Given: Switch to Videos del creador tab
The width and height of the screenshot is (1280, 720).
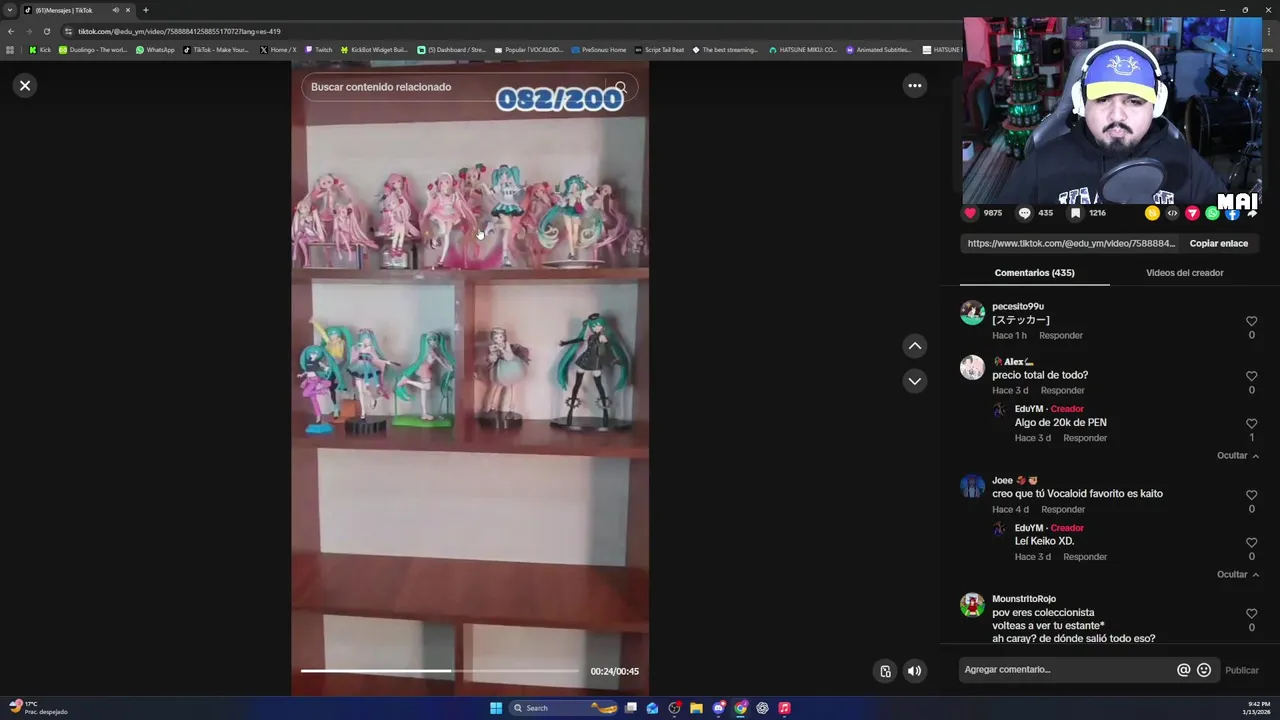Looking at the screenshot, I should [1184, 273].
